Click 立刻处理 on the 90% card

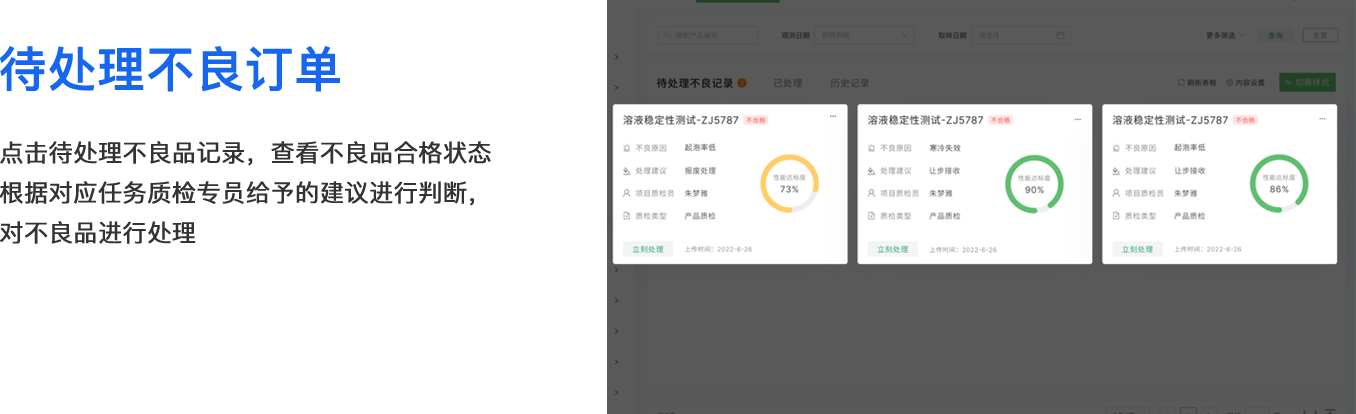892,249
